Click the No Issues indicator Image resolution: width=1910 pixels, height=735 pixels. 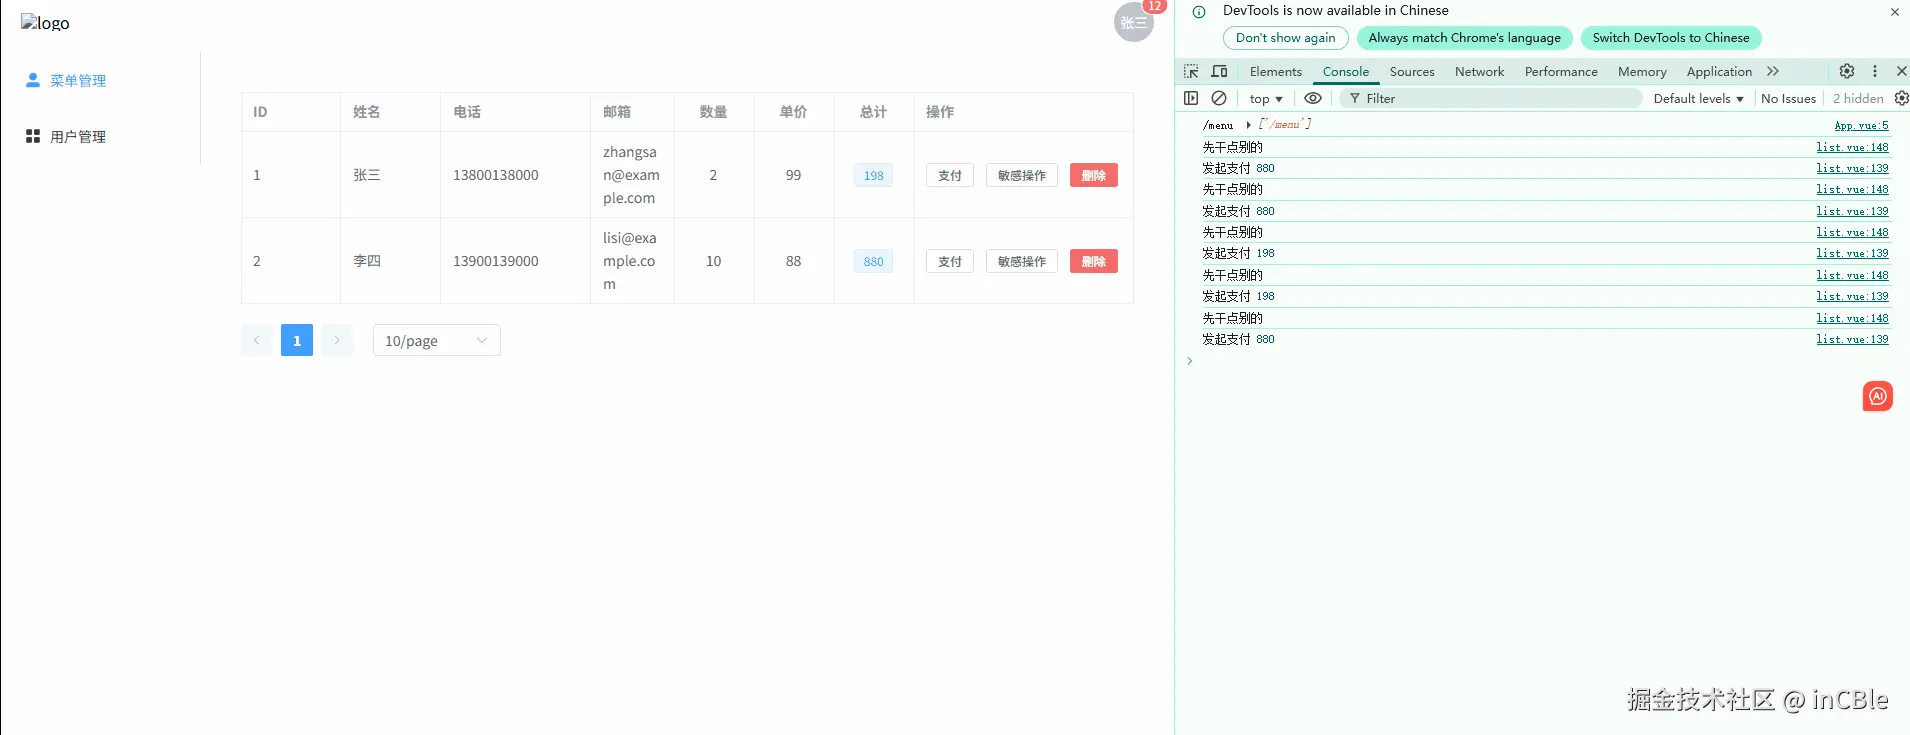(1788, 98)
